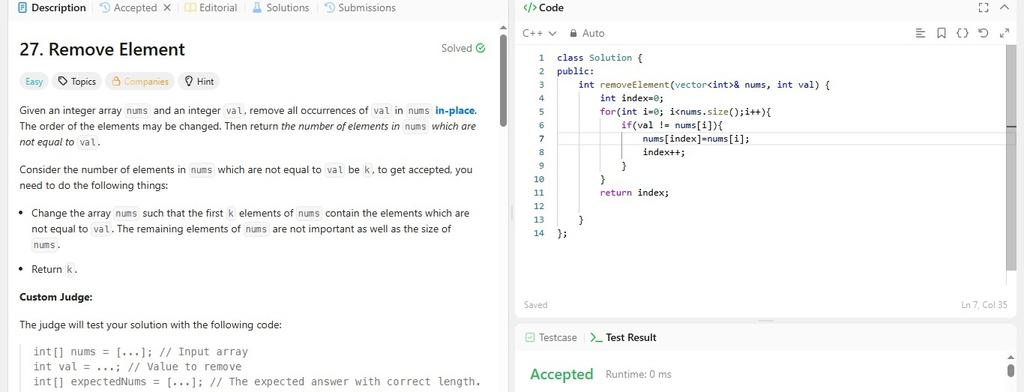Click the Auto lock indicator
Screen dimensions: 1024x392
click(587, 33)
